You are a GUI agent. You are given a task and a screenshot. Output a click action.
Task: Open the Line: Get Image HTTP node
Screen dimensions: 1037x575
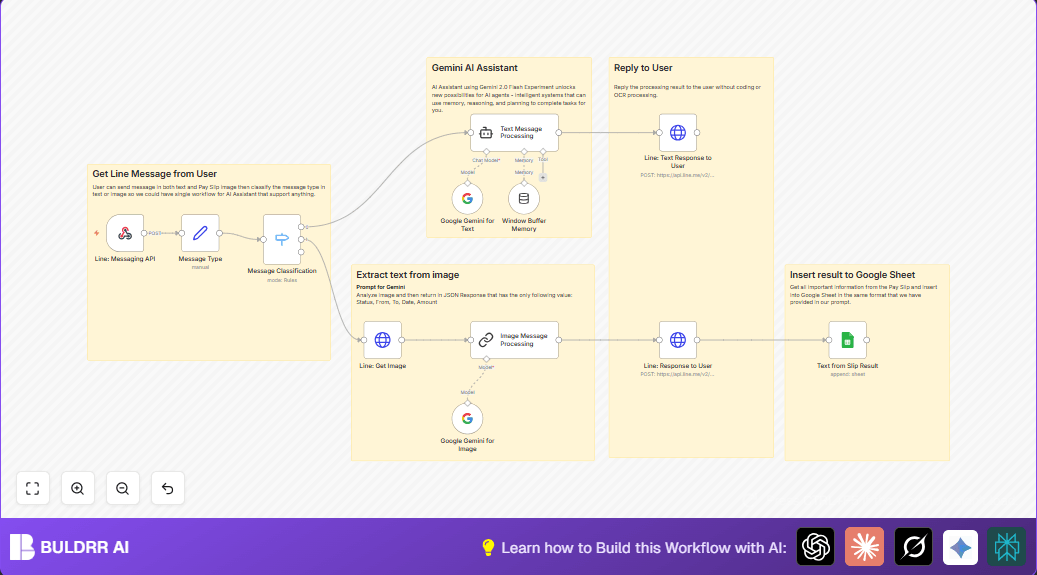[x=382, y=340]
